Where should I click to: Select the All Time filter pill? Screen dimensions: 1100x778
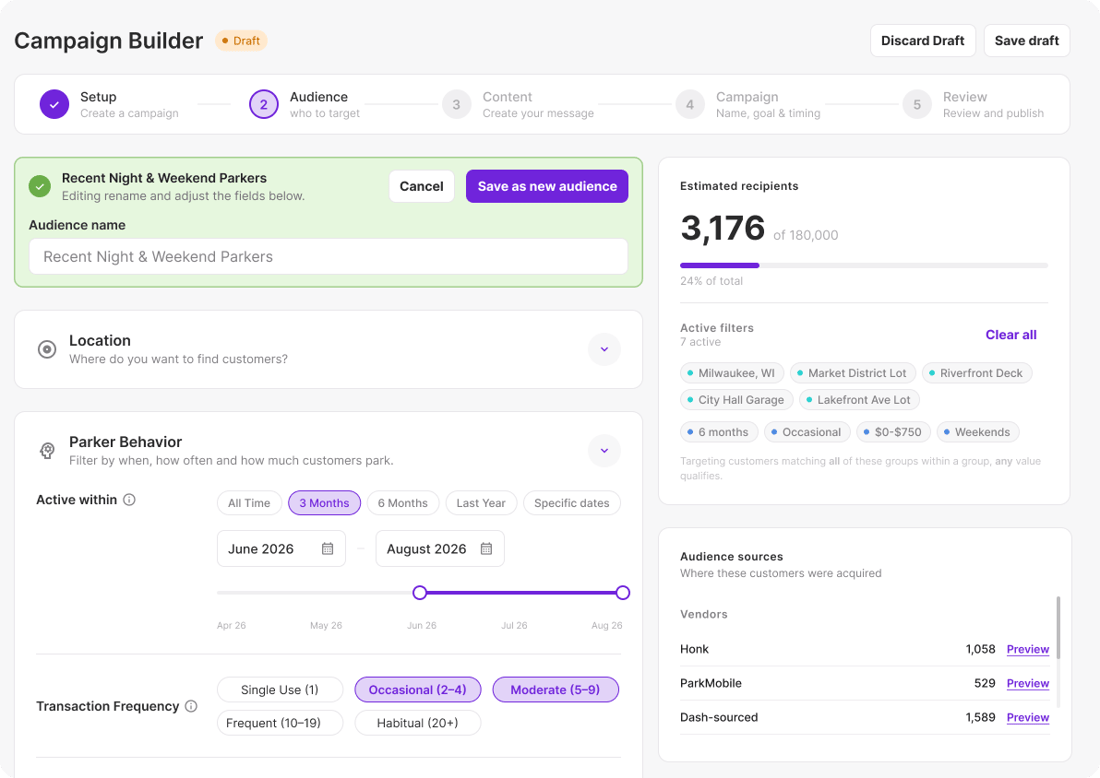[x=249, y=503]
